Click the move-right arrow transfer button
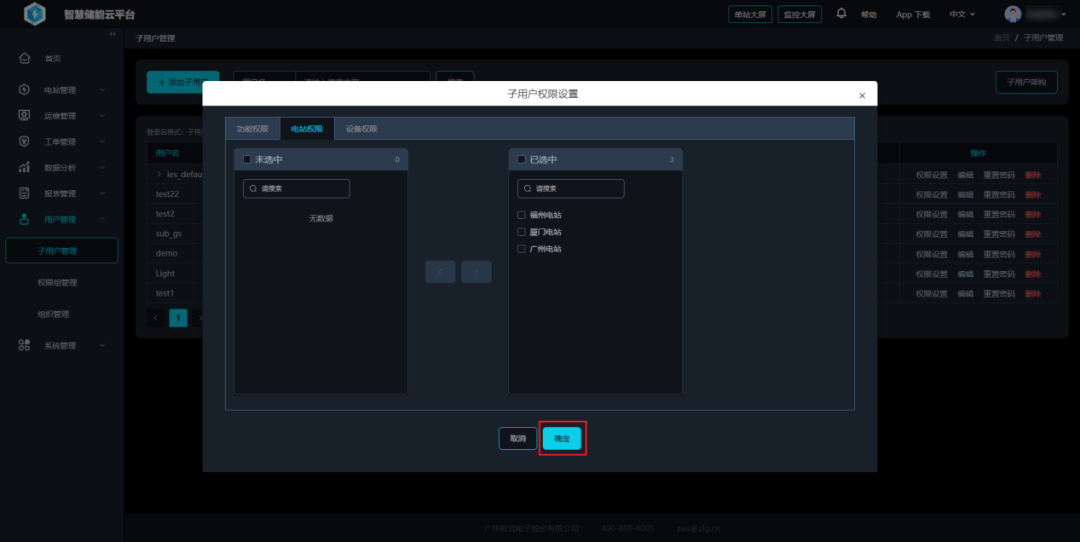The image size is (1080, 542). [476, 271]
